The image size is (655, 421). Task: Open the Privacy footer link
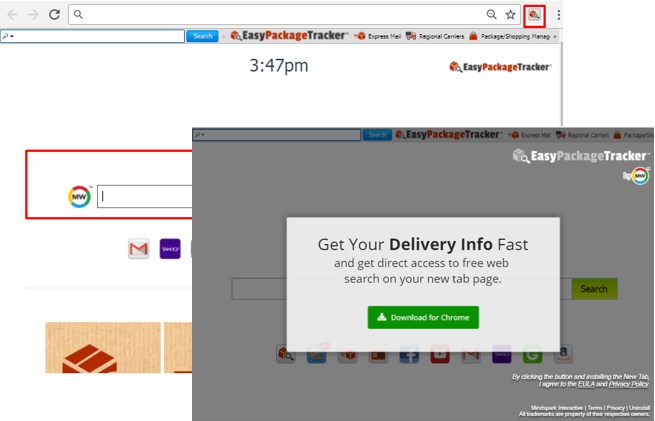pos(616,408)
